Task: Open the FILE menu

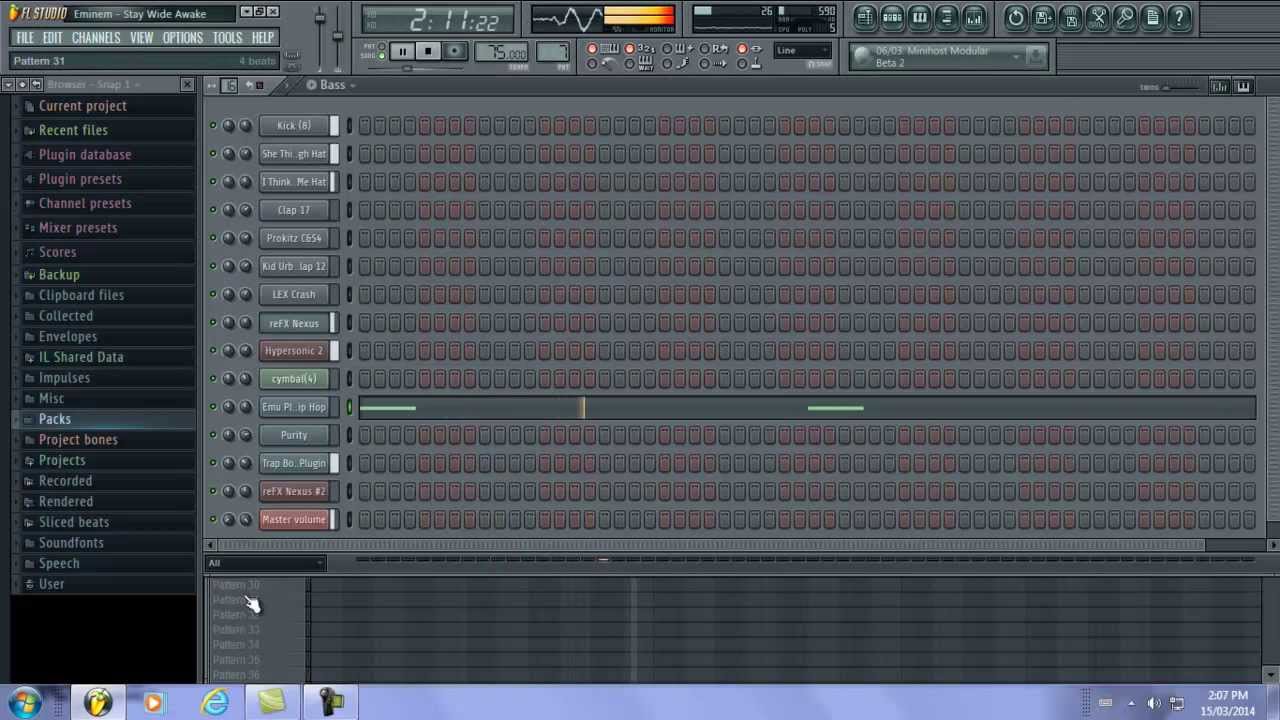Action: point(25,38)
